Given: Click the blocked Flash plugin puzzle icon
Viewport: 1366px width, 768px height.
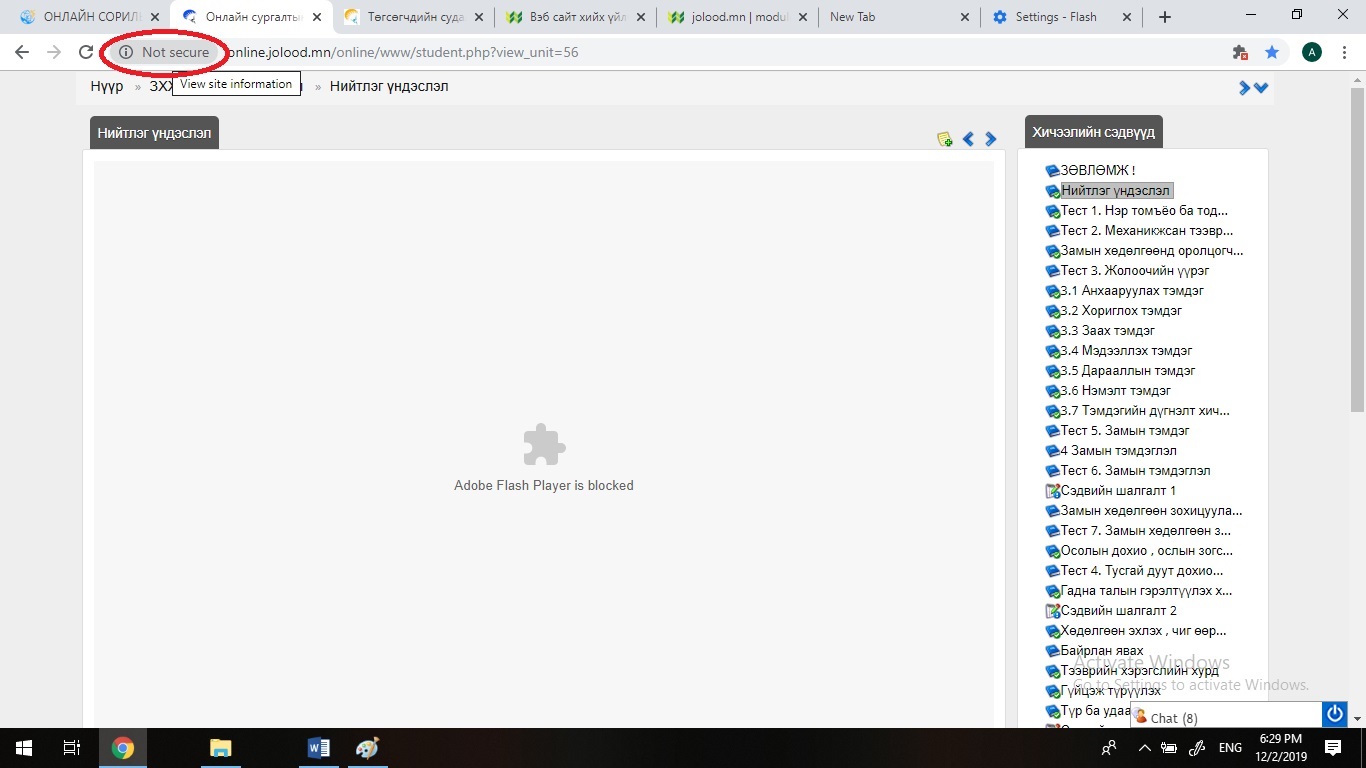Looking at the screenshot, I should click(544, 445).
